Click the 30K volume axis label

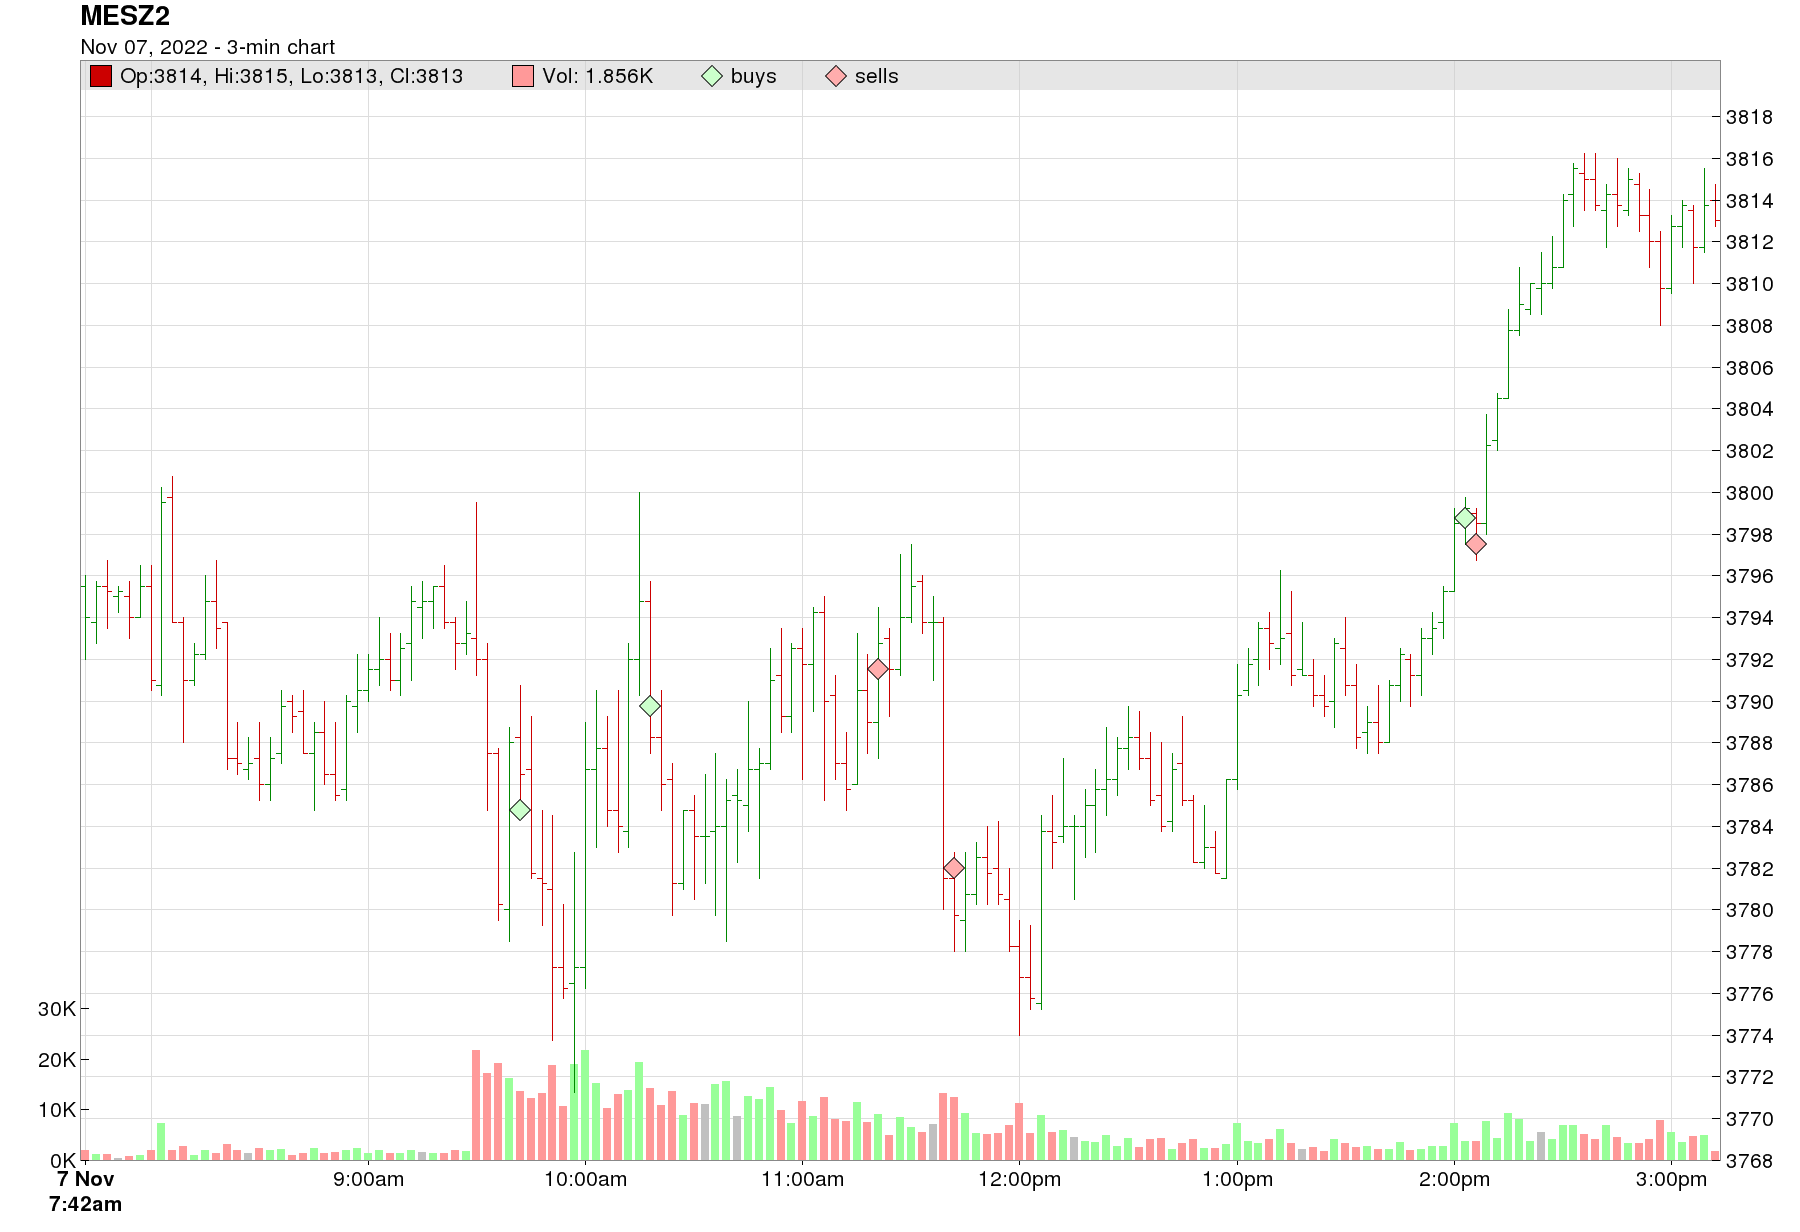[x=57, y=1009]
